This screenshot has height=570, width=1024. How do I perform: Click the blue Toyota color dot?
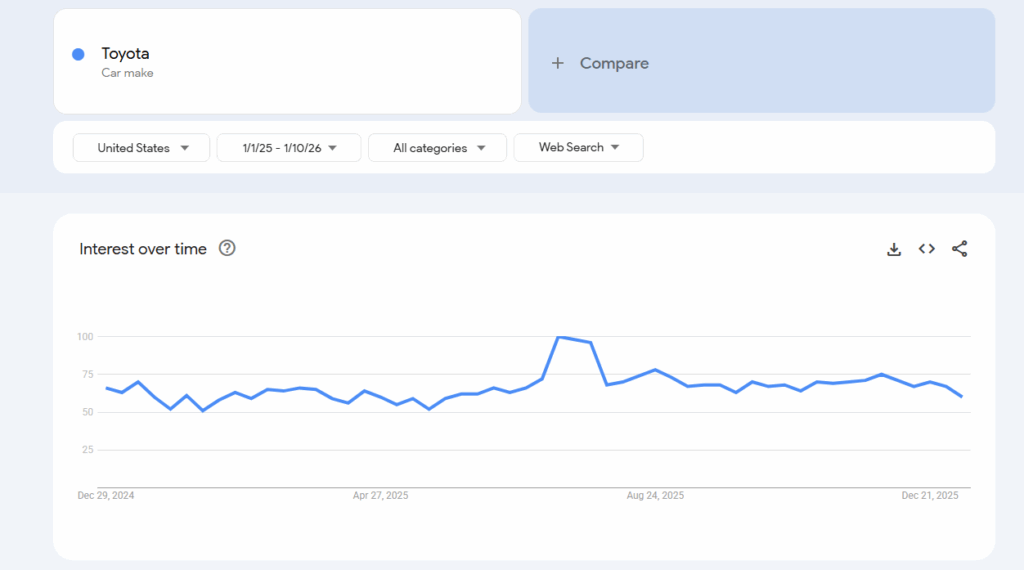pos(78,54)
